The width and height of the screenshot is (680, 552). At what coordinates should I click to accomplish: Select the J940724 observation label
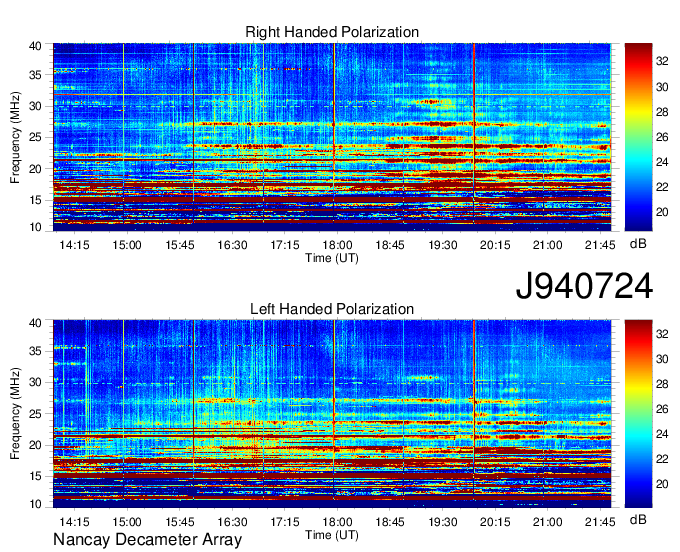click(584, 286)
